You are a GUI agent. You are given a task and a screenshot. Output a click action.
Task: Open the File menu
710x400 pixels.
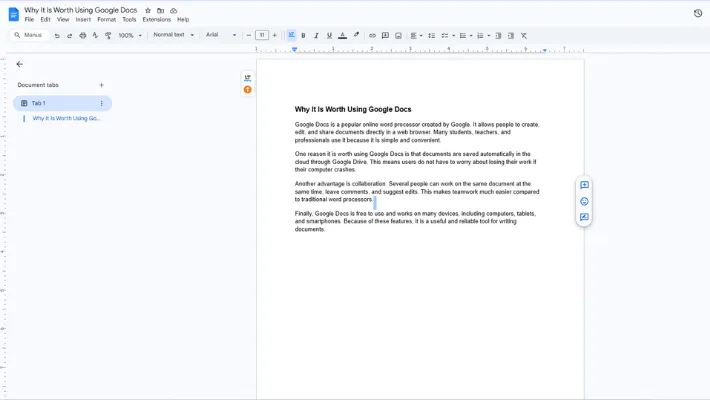29,19
